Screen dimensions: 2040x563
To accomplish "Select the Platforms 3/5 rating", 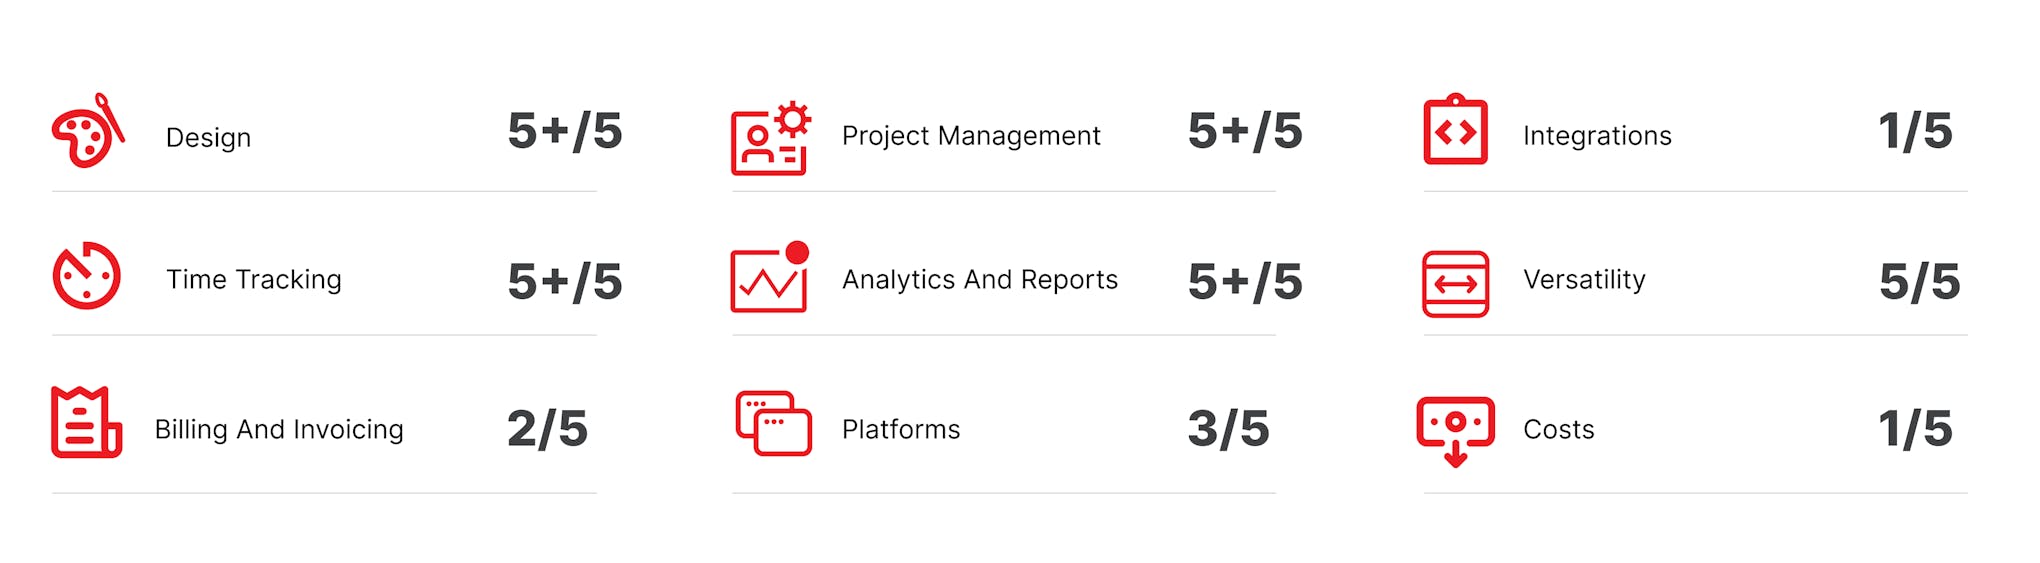I will [1228, 429].
